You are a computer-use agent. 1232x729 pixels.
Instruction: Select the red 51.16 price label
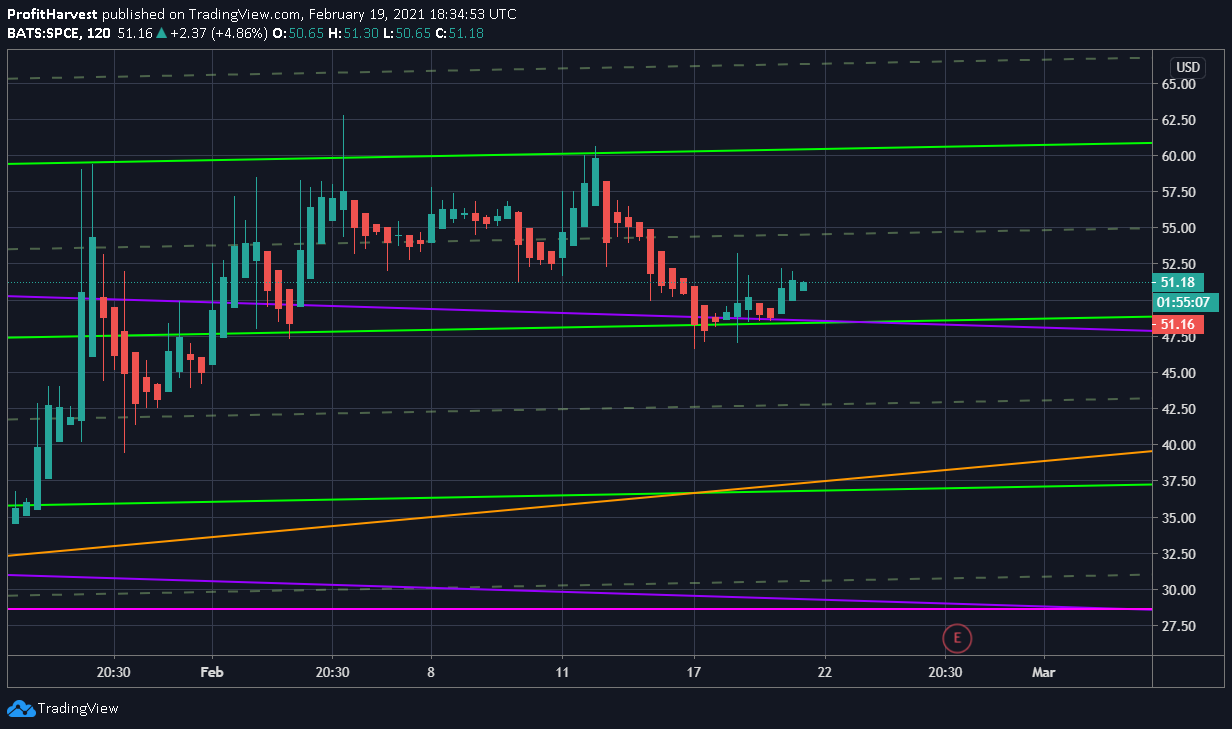tap(1178, 324)
